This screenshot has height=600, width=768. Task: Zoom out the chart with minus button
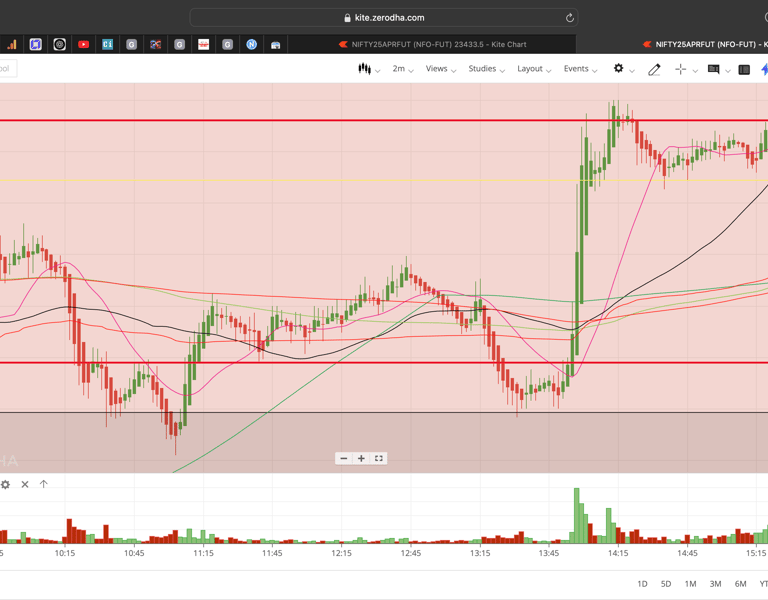[344, 458]
